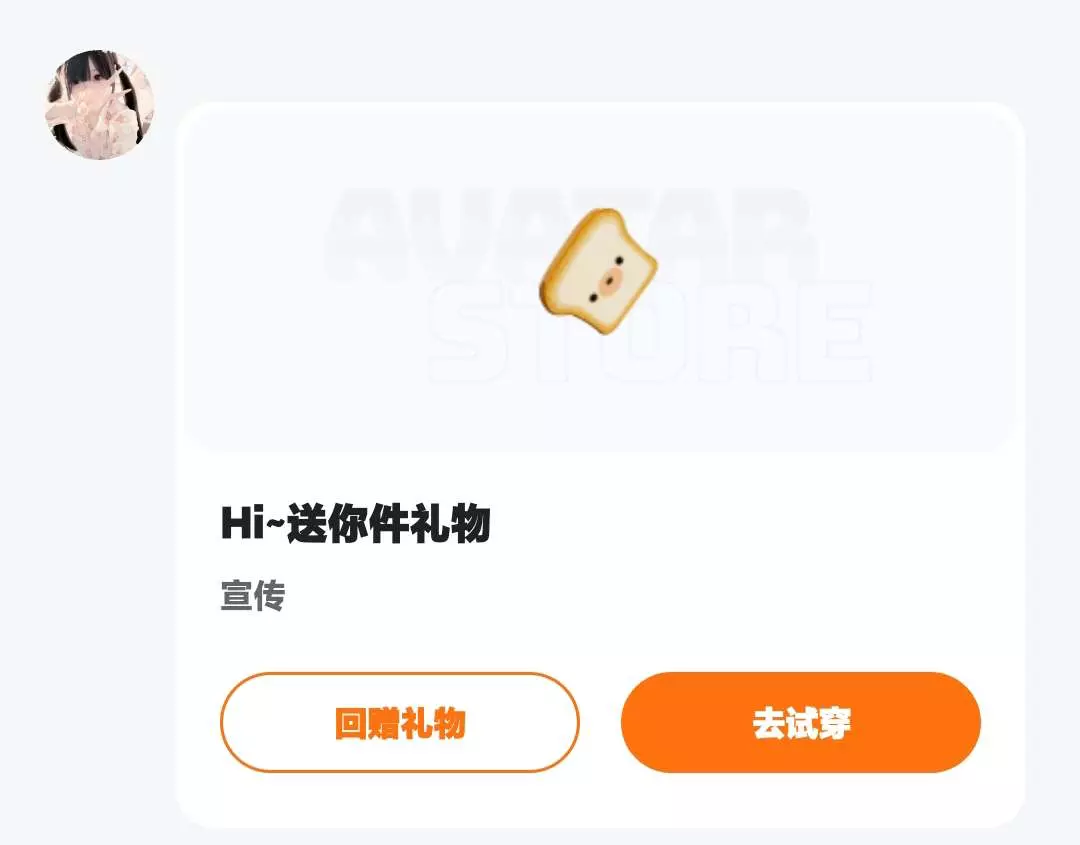The height and width of the screenshot is (845, 1080).
Task: Click the girl photo avatar thumbnail
Action: tap(100, 105)
